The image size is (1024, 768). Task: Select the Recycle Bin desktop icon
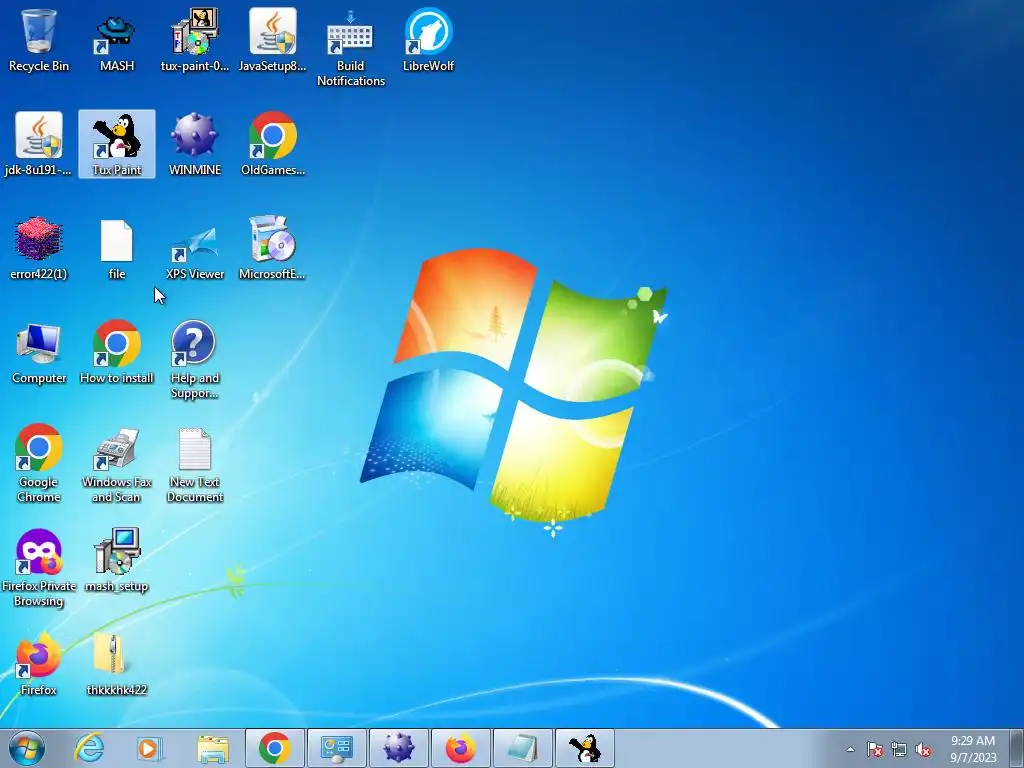pos(39,40)
